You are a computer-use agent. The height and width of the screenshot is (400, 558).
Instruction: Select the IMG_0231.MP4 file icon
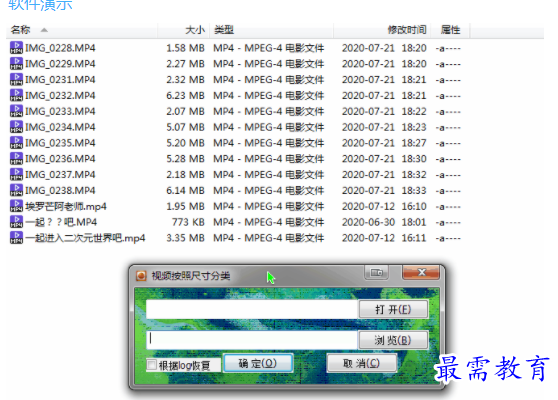point(16,79)
